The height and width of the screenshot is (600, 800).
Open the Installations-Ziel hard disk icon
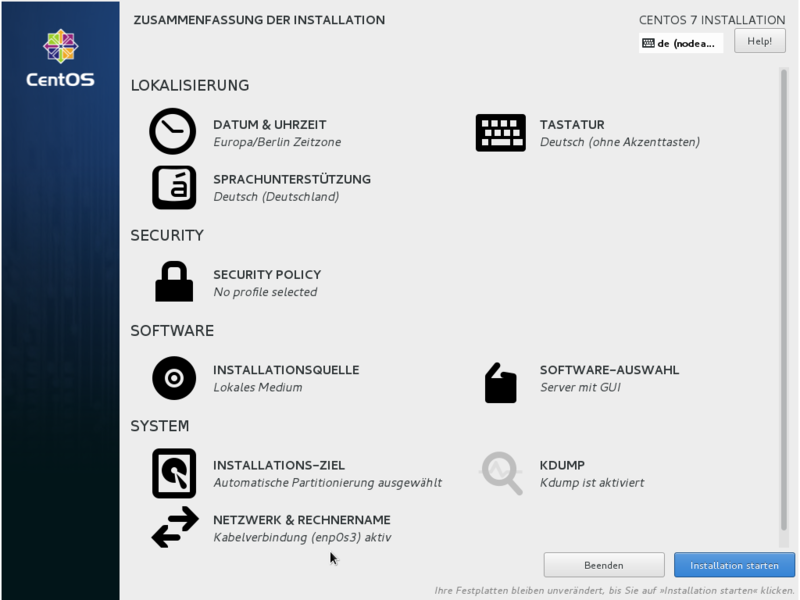pyautogui.click(x=174, y=473)
